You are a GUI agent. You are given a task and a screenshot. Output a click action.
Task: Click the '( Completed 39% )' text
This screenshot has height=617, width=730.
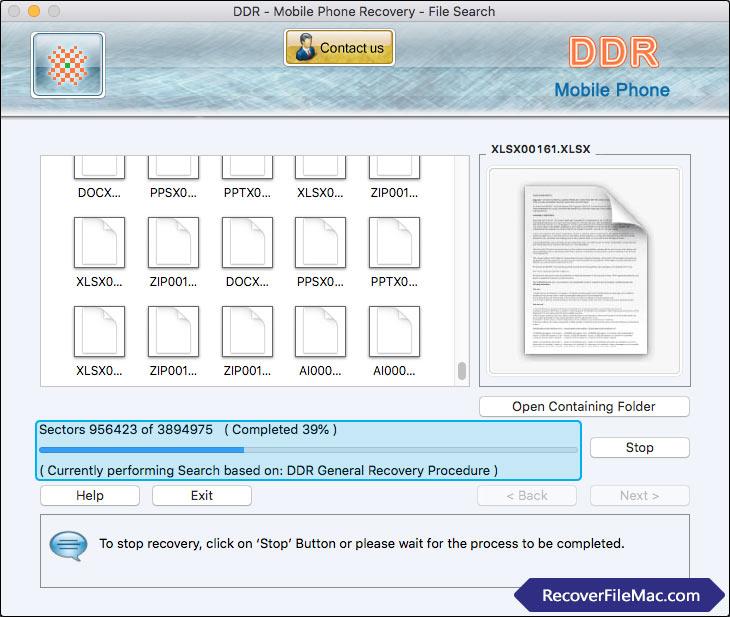coord(281,429)
